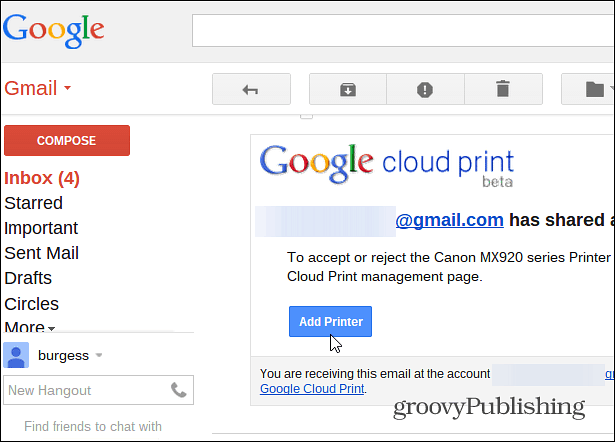Select the Drafts folder
Screen dimensions: 615x442
pyautogui.click(x=28, y=278)
